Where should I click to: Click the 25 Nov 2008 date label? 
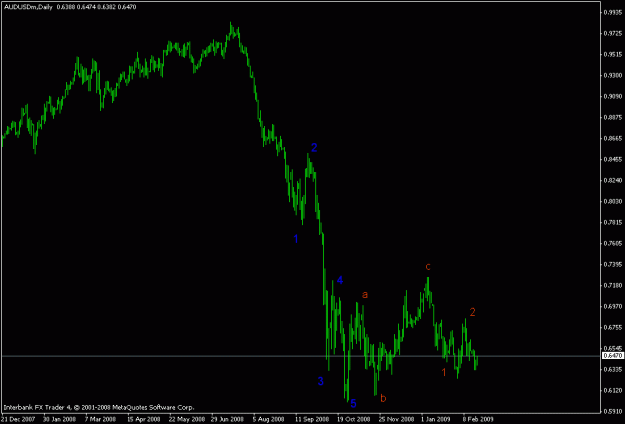pyautogui.click(x=397, y=419)
